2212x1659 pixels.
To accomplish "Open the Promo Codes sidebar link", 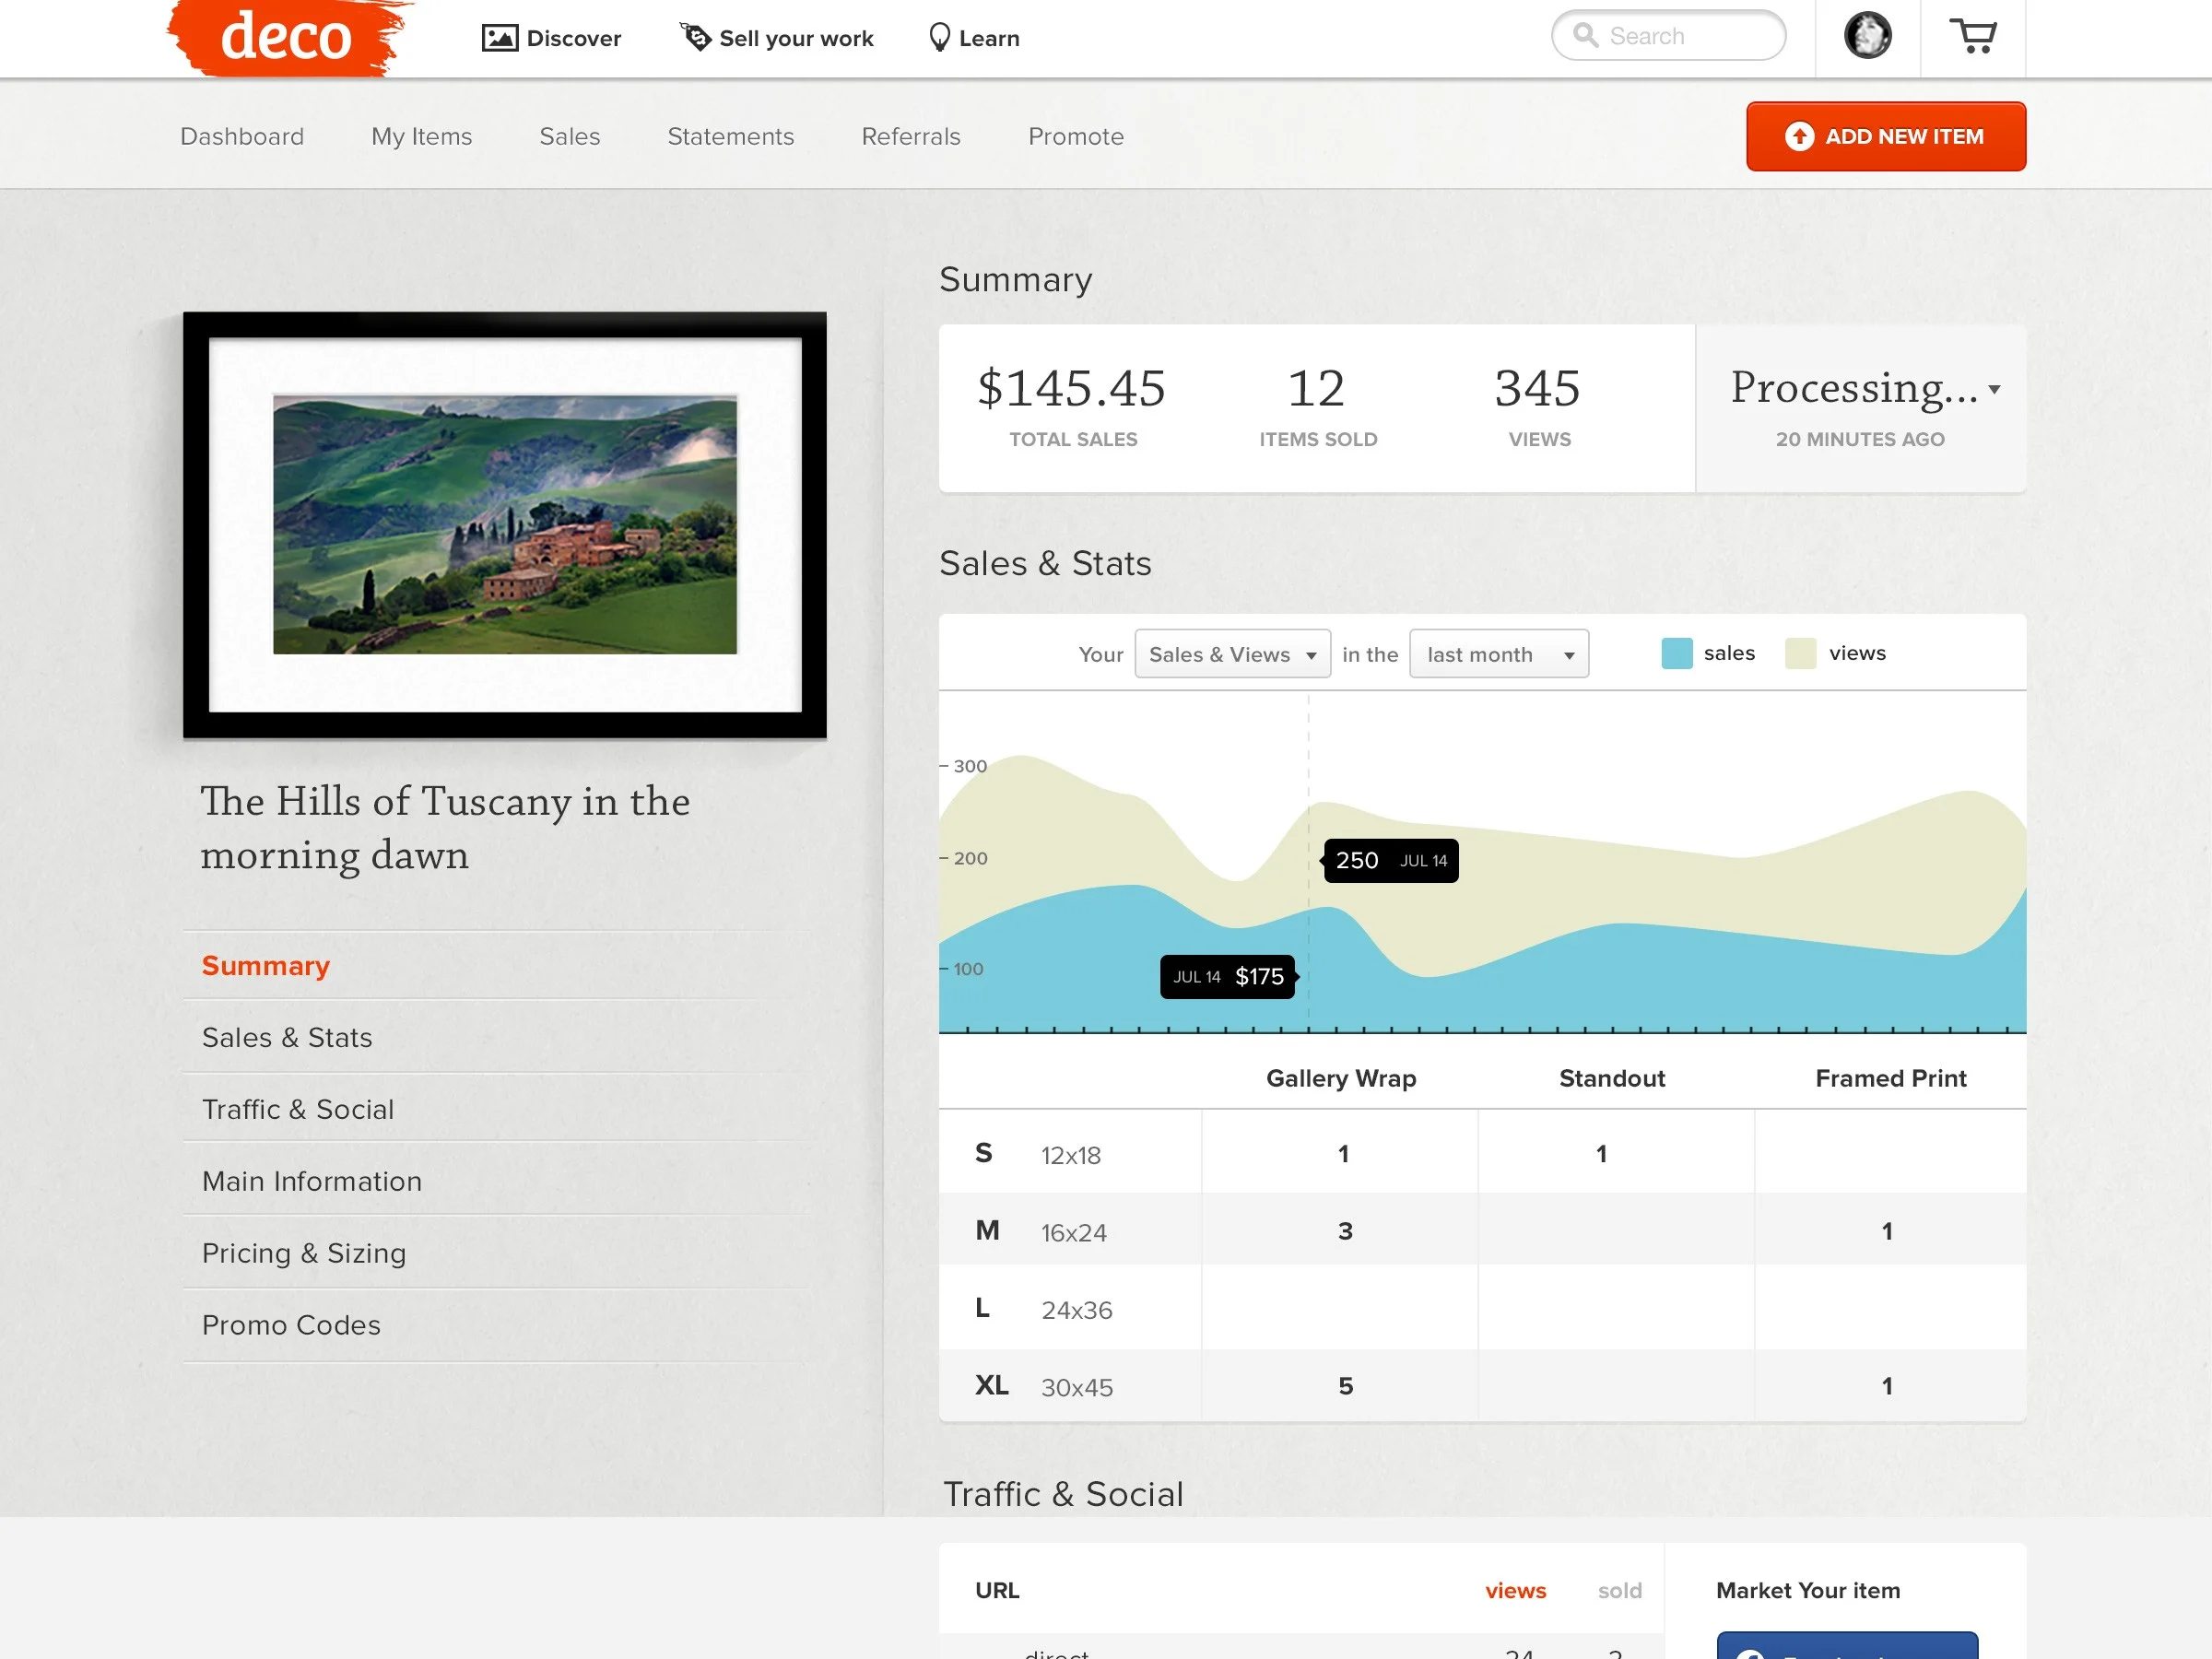I will [x=291, y=1325].
